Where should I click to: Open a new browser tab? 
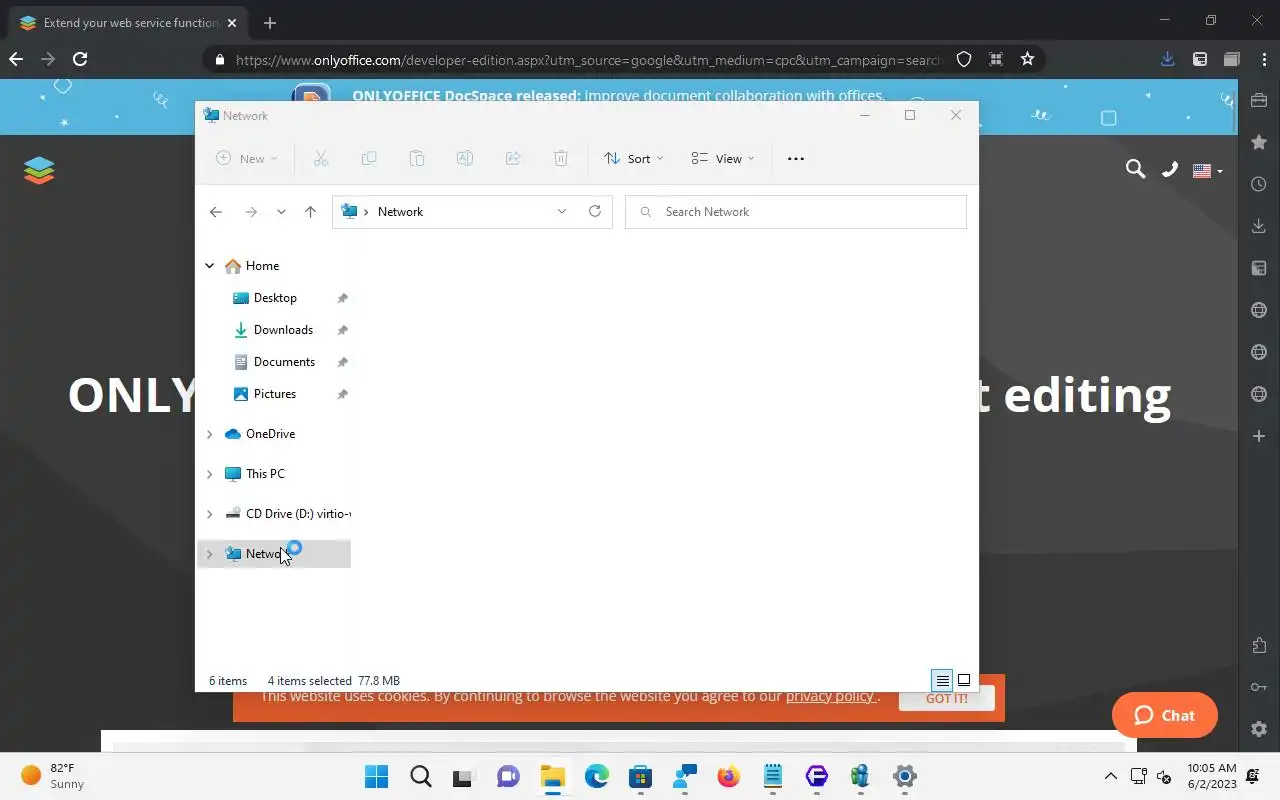coord(270,22)
